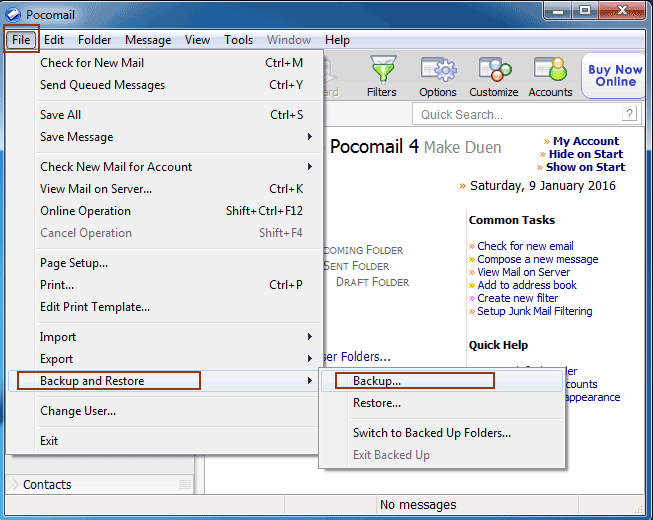
Task: Click the Contacts panel header
Action: coord(99,484)
